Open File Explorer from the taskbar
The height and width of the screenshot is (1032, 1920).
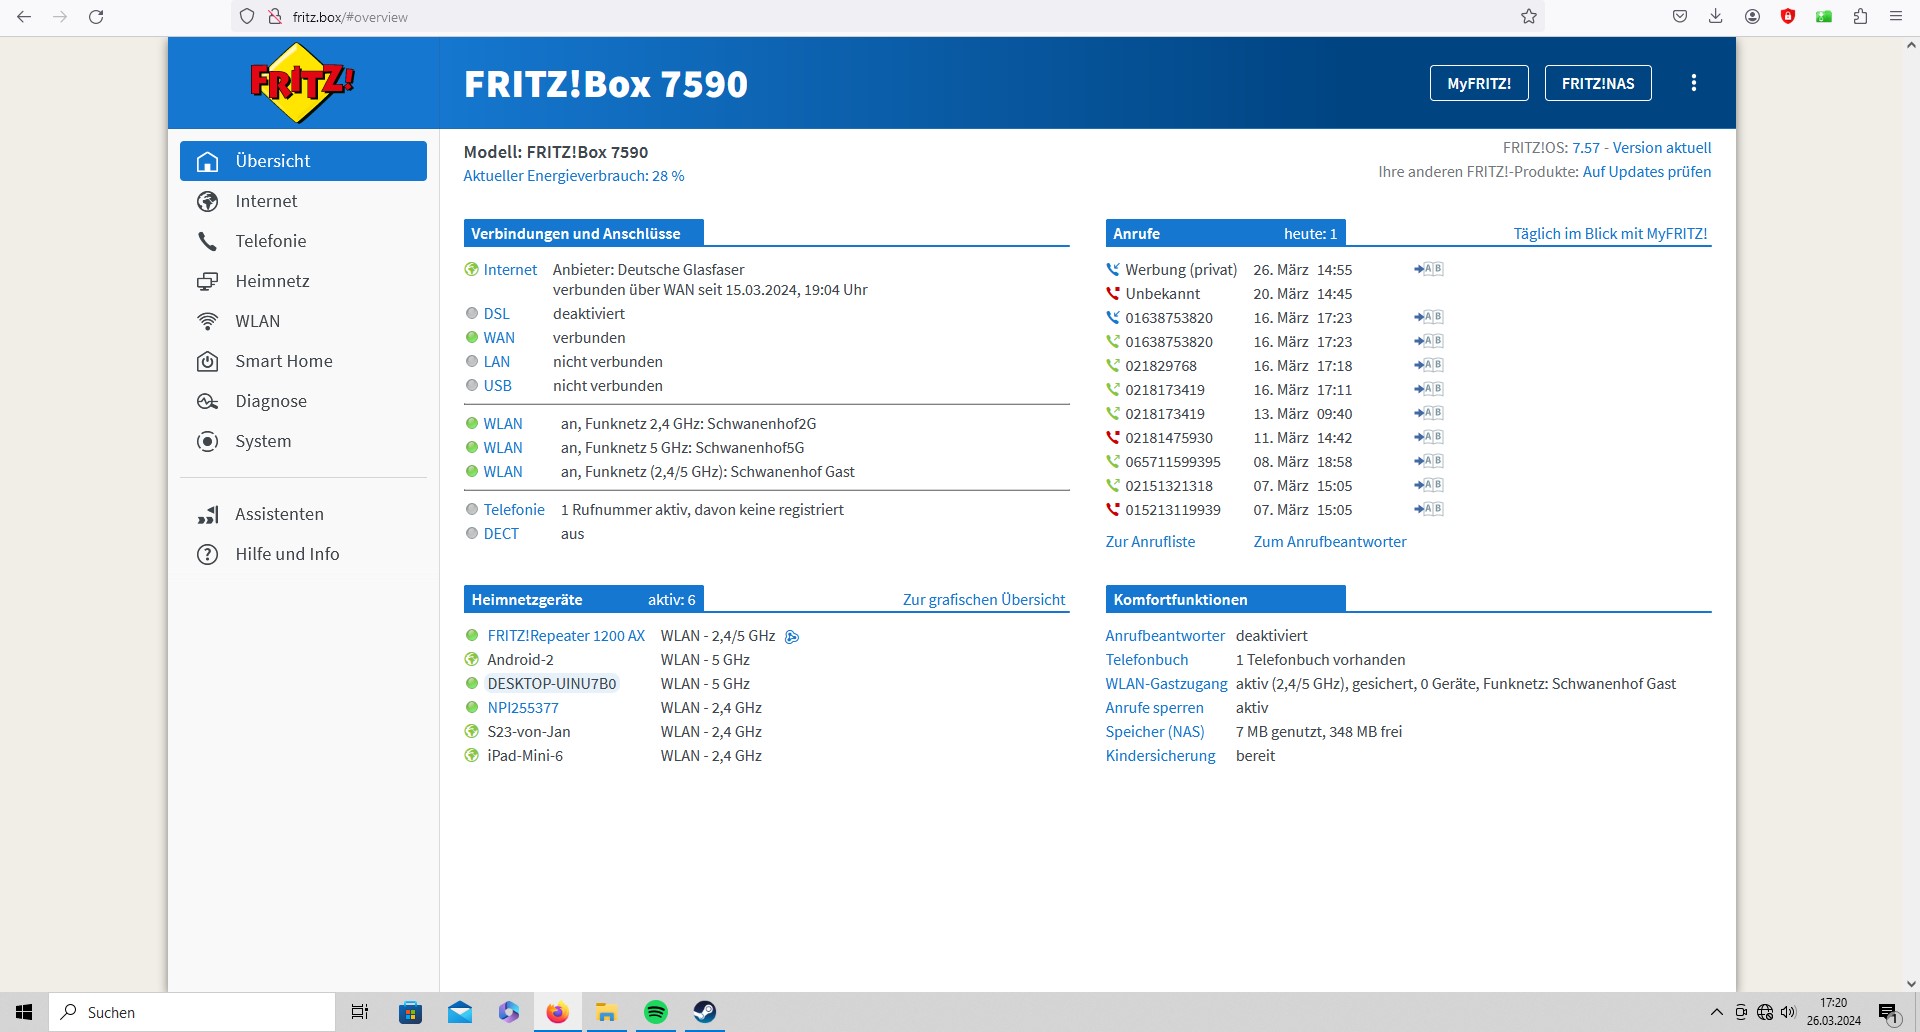(607, 1012)
